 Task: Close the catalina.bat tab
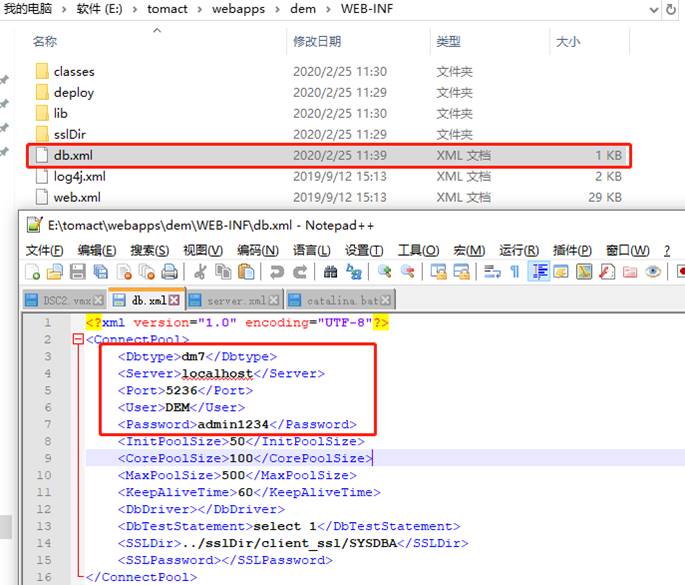click(385, 300)
